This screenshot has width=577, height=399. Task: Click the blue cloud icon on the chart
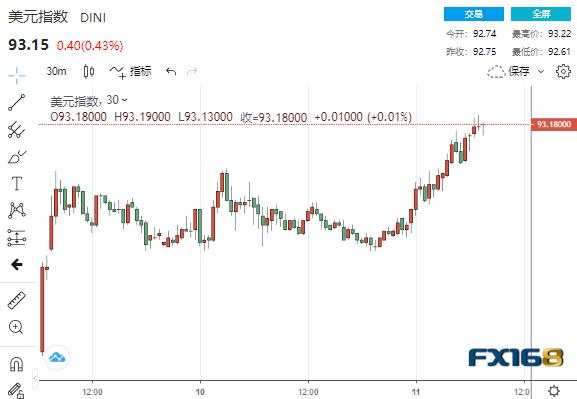click(57, 357)
